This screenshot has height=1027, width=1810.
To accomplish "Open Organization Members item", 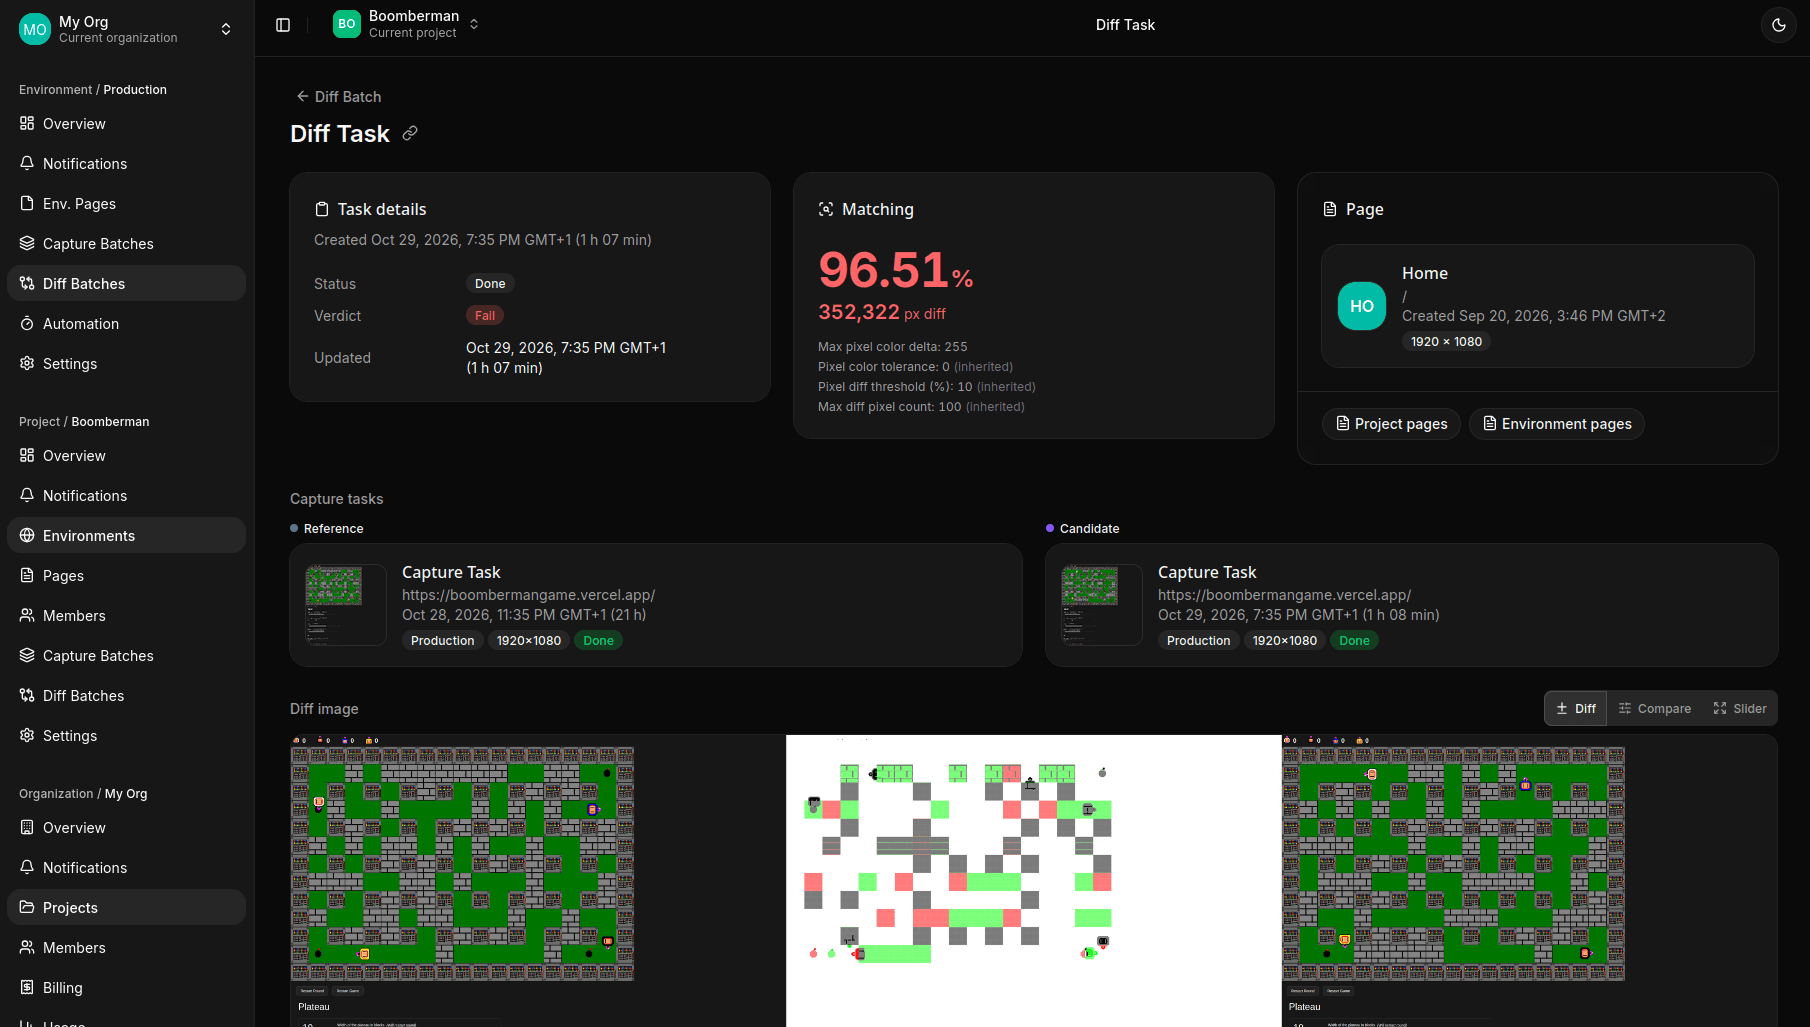I will (127, 948).
